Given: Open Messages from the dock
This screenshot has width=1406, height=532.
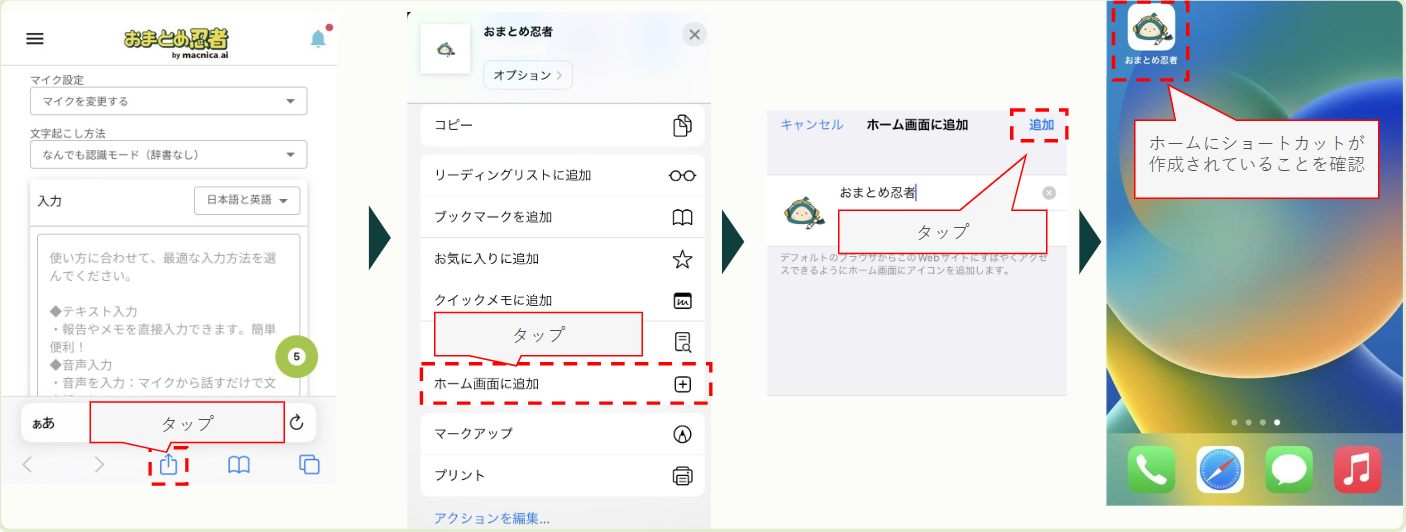Looking at the screenshot, I should pyautogui.click(x=1288, y=469).
